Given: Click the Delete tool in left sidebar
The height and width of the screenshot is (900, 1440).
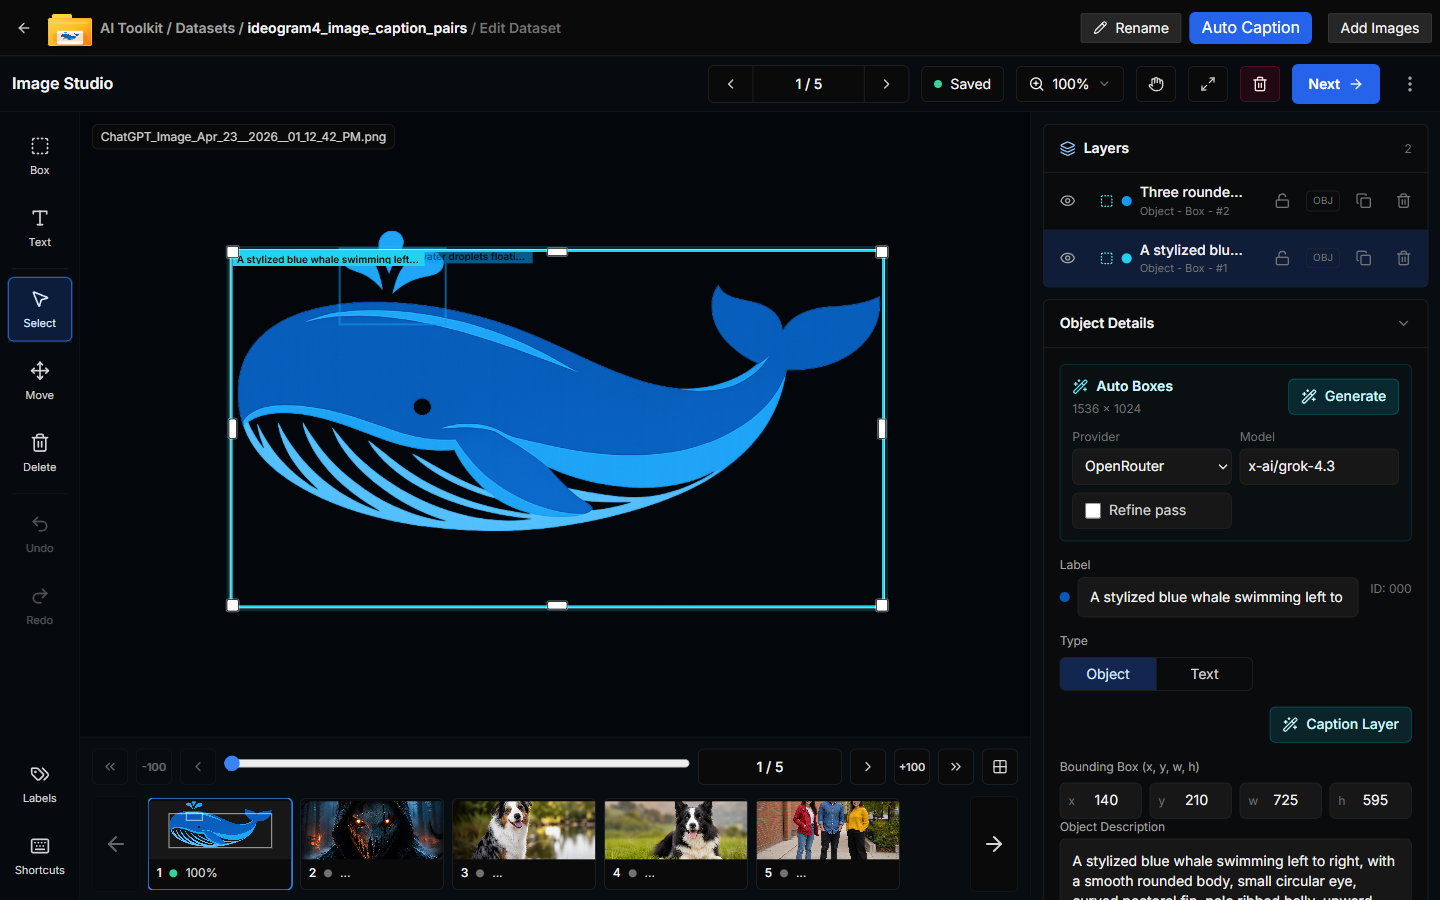Looking at the screenshot, I should pos(40,453).
